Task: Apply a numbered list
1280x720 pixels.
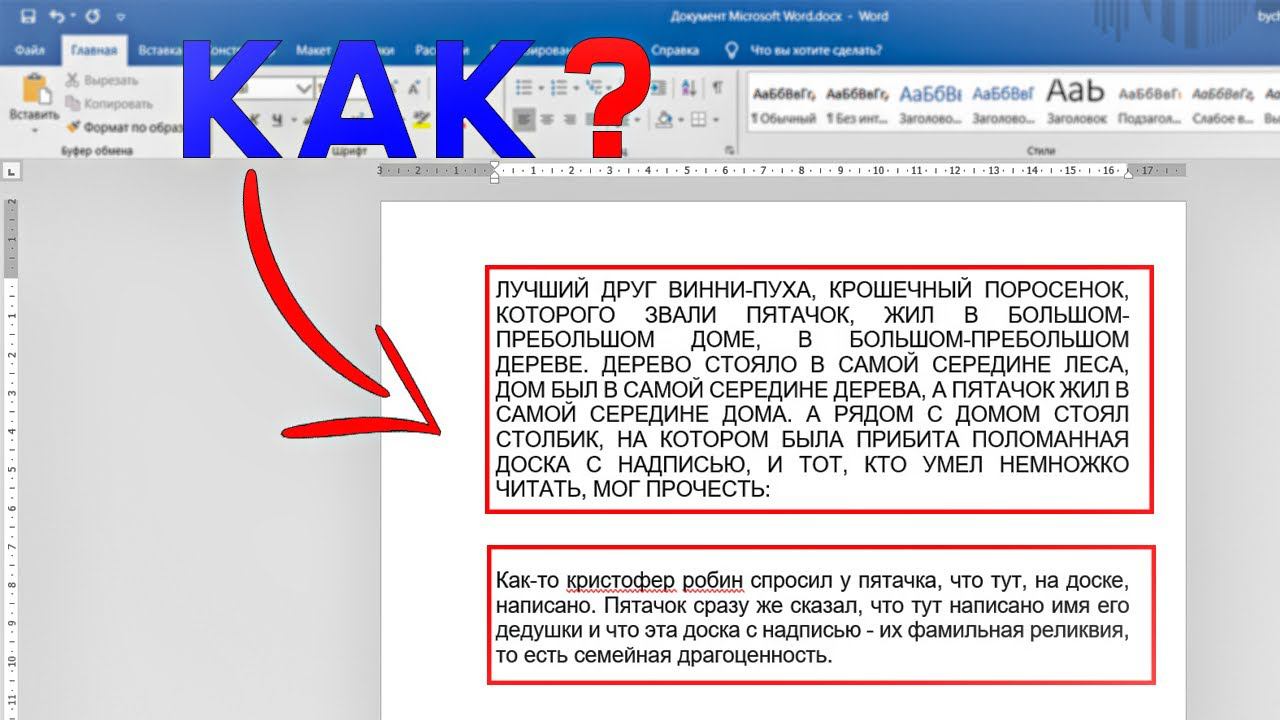Action: click(x=558, y=88)
